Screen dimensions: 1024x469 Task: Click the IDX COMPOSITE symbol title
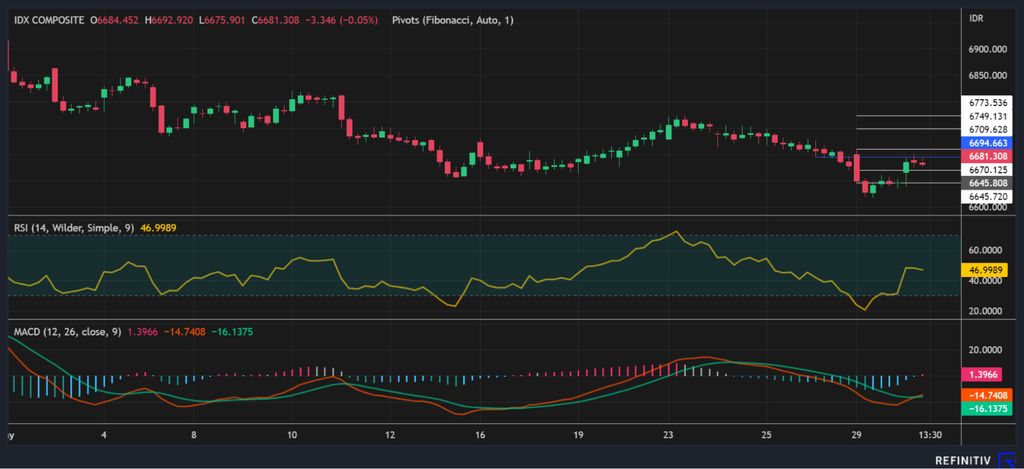[x=49, y=20]
